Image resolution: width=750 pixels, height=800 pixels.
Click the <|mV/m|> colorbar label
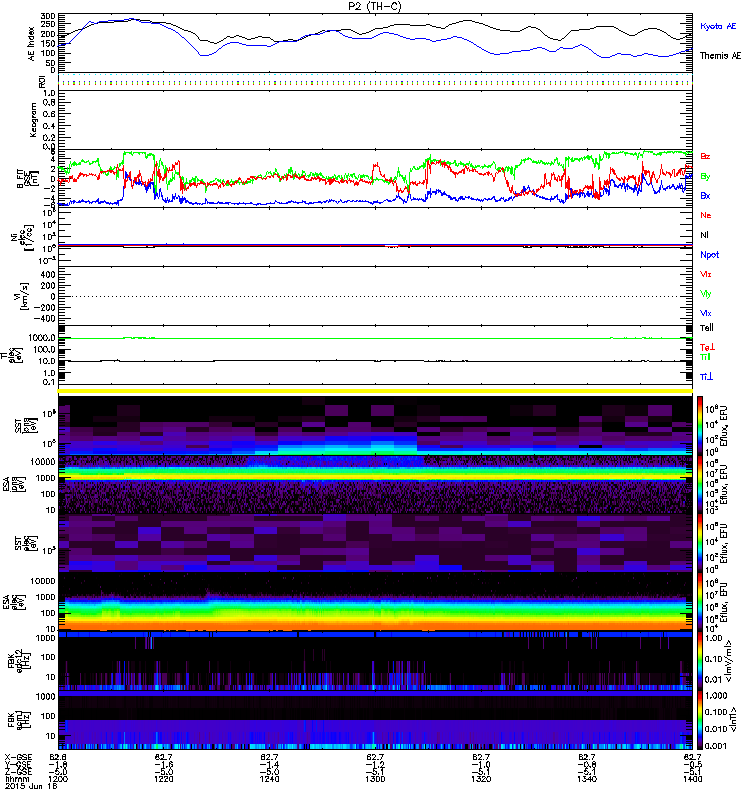click(728, 661)
